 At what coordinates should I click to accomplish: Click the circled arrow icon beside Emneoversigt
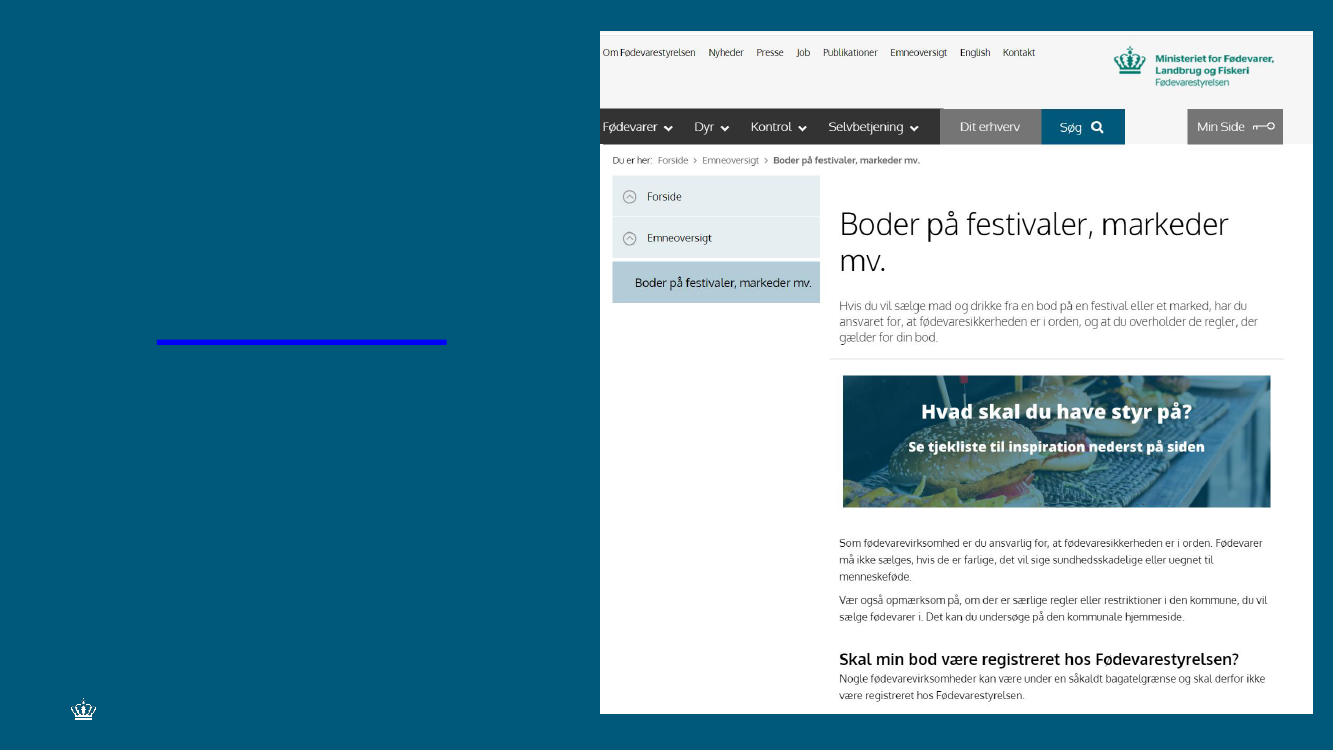629,239
